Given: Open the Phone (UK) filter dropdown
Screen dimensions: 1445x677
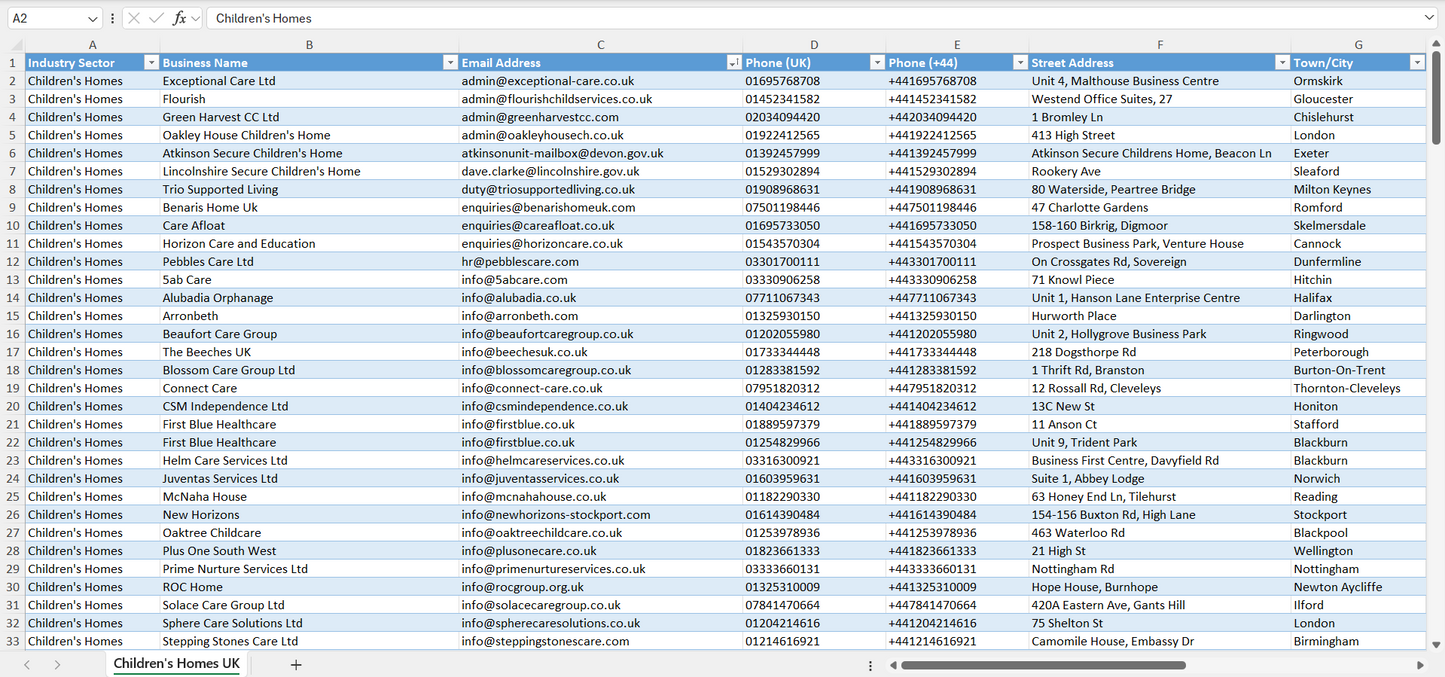Looking at the screenshot, I should 877,62.
